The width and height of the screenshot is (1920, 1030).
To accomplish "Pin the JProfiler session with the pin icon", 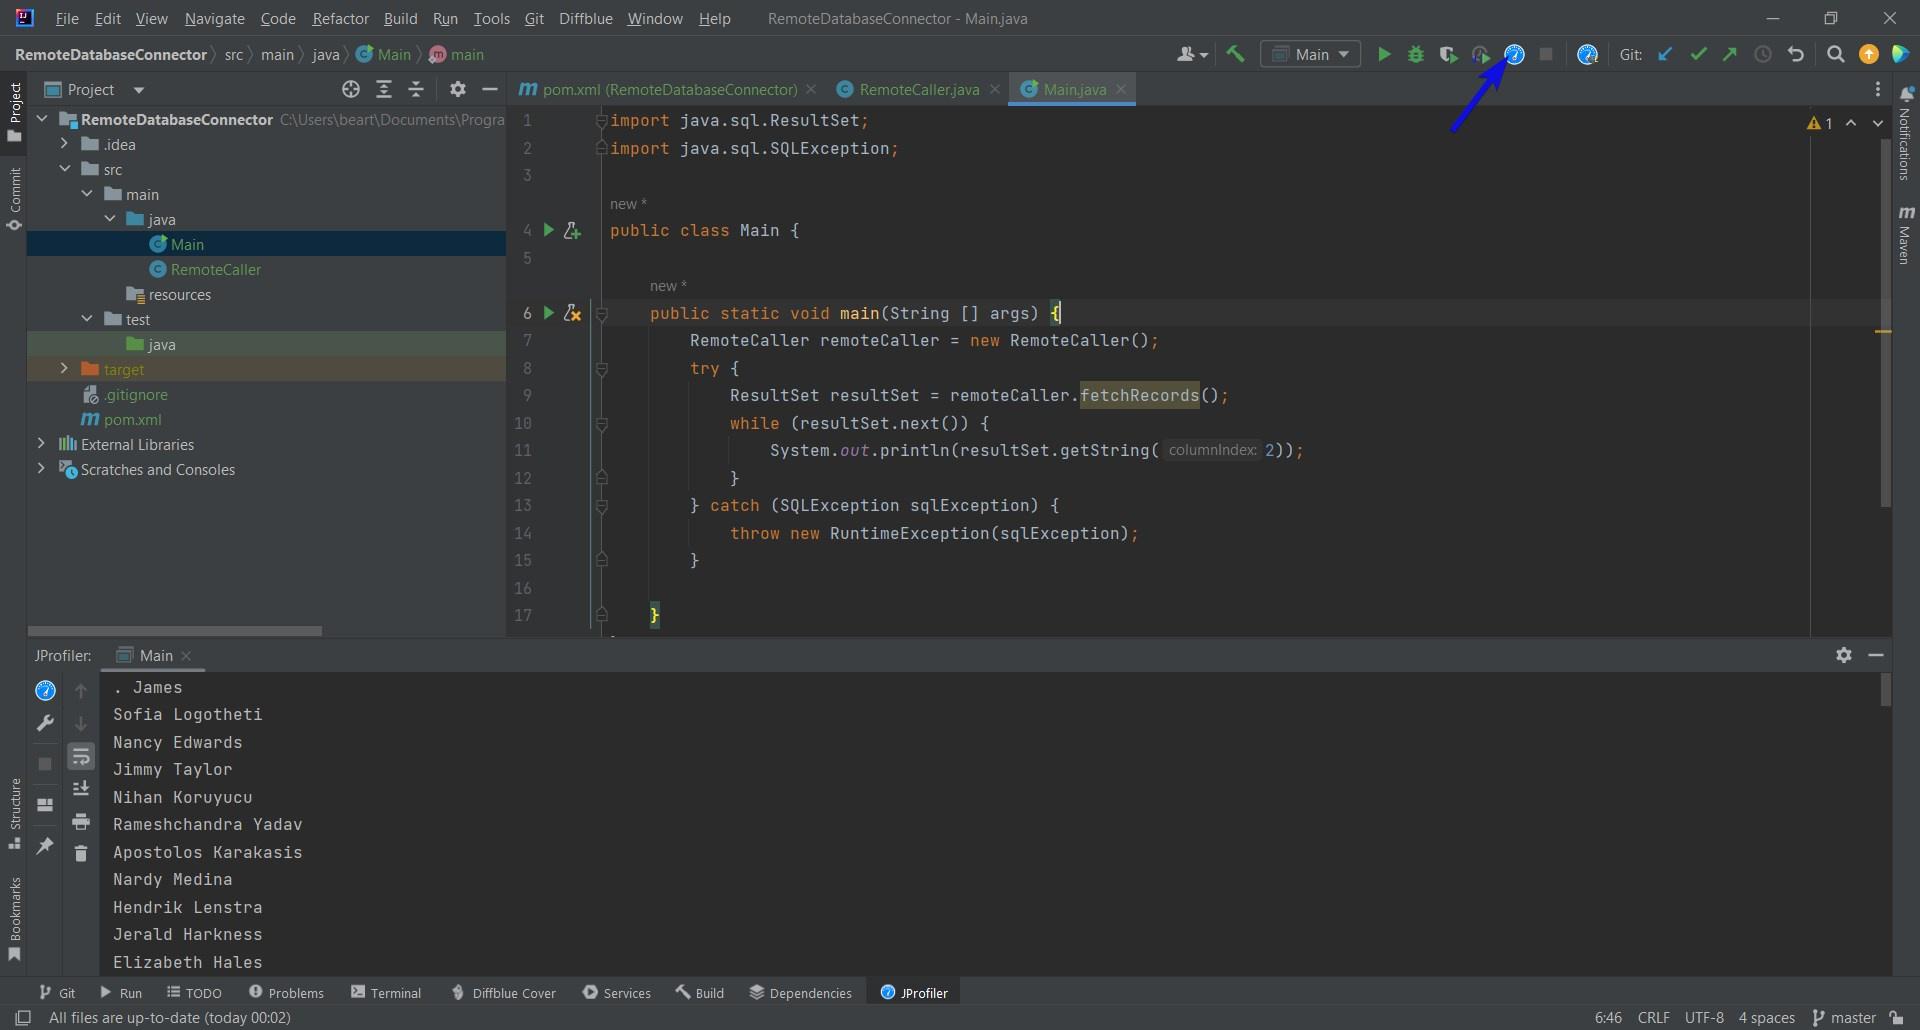I will pyautogui.click(x=45, y=847).
